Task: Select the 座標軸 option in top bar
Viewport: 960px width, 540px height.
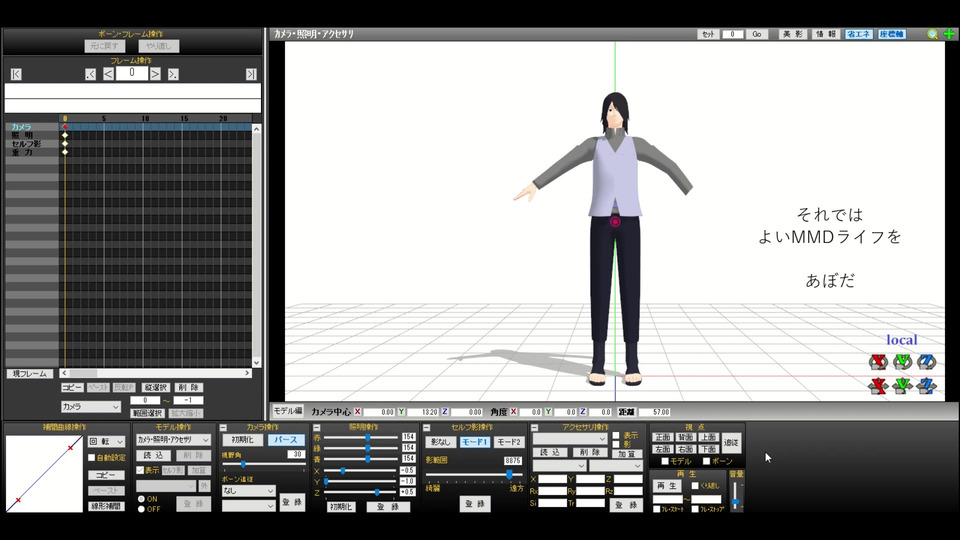Action: [x=891, y=34]
